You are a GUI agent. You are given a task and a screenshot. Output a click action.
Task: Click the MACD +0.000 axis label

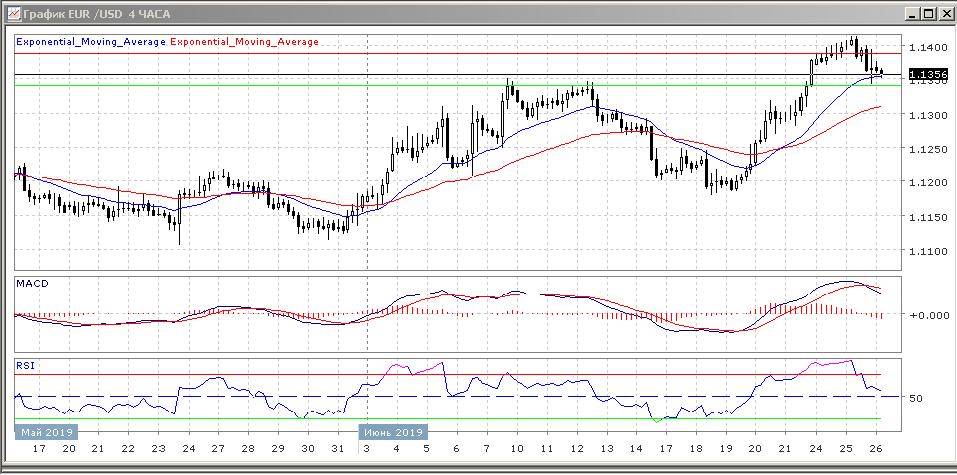pyautogui.click(x=926, y=315)
